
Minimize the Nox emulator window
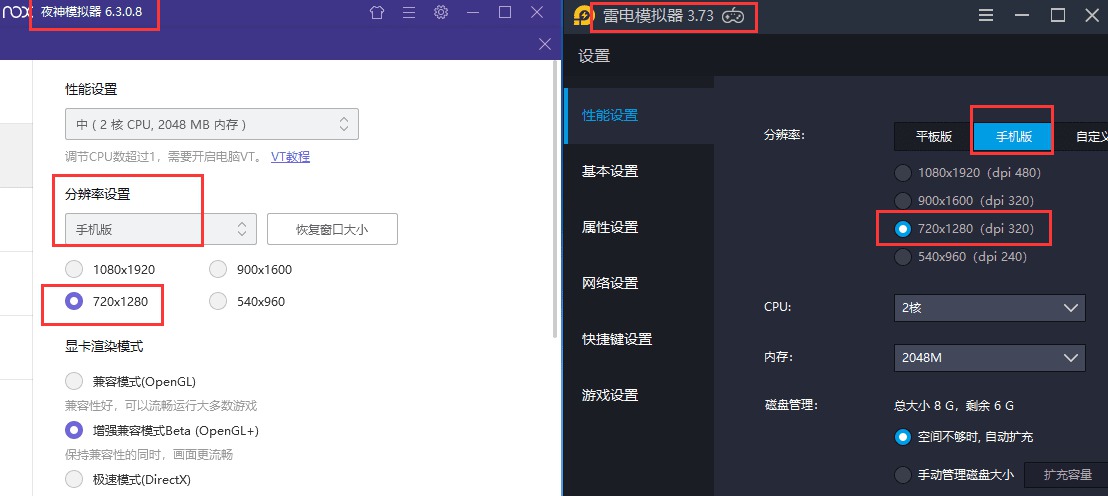click(x=473, y=13)
